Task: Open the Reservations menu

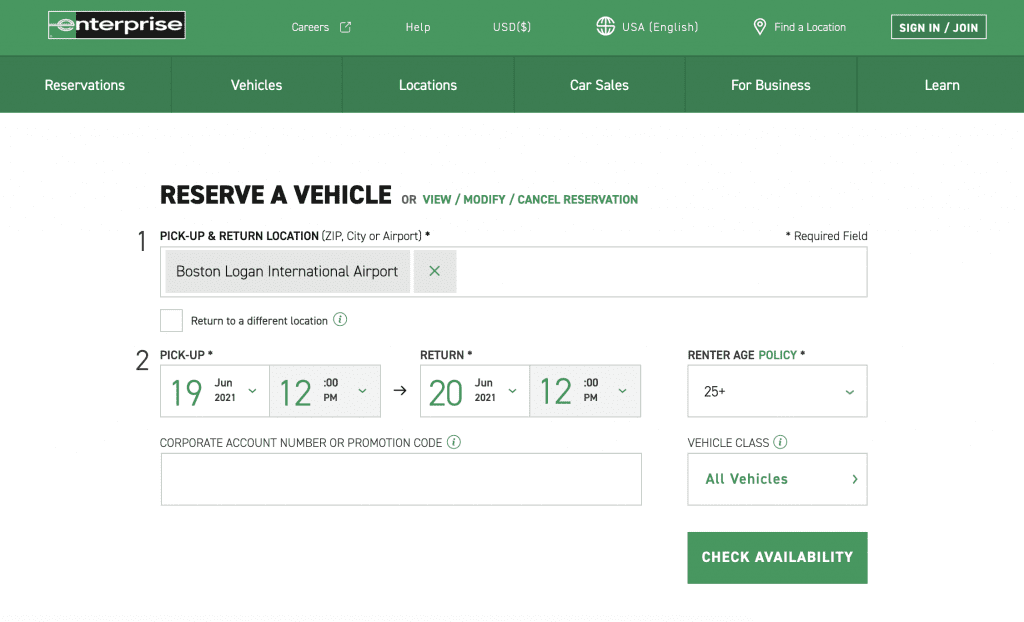Action: click(x=85, y=85)
